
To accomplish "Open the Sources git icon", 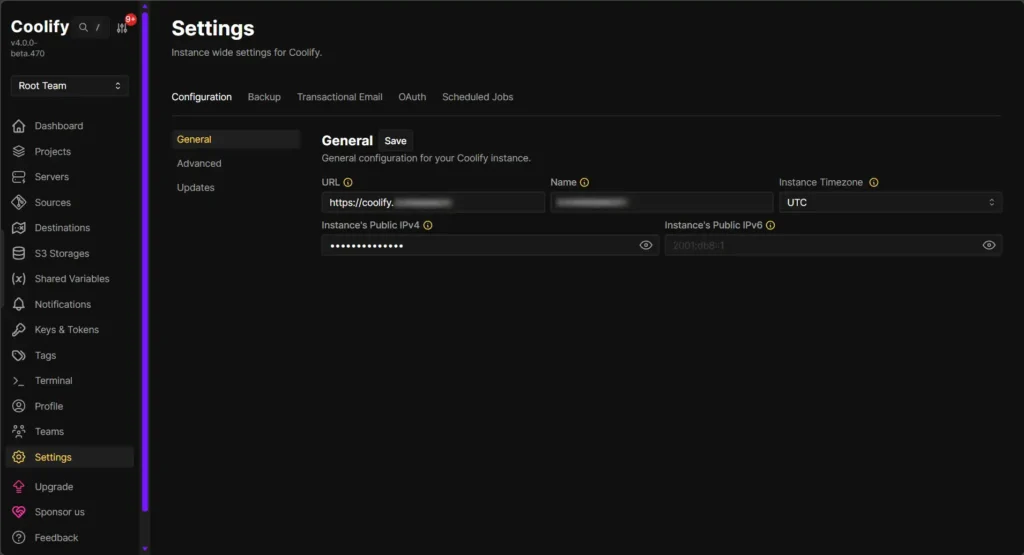I will [x=19, y=202].
